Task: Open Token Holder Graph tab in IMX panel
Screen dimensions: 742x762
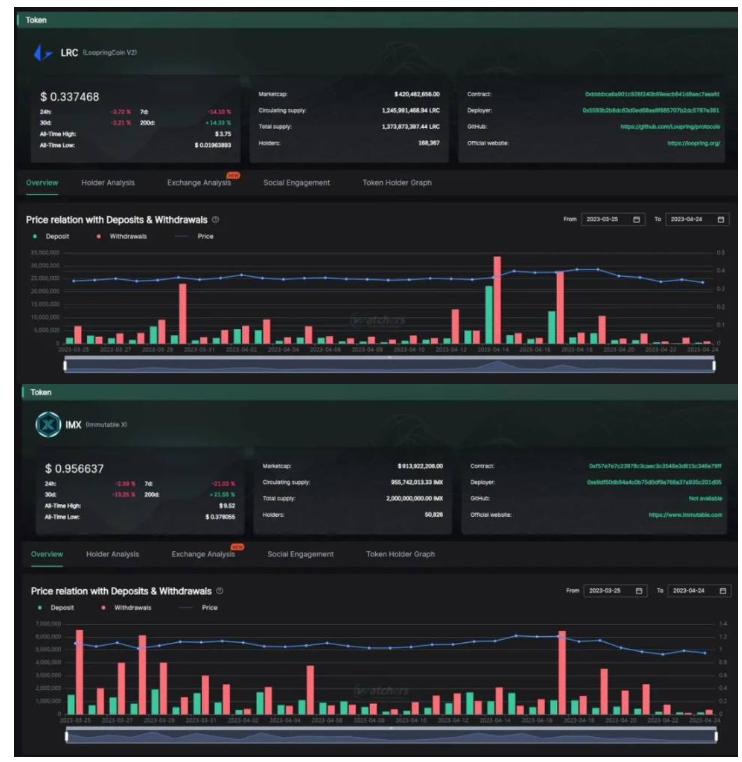Action: click(400, 554)
